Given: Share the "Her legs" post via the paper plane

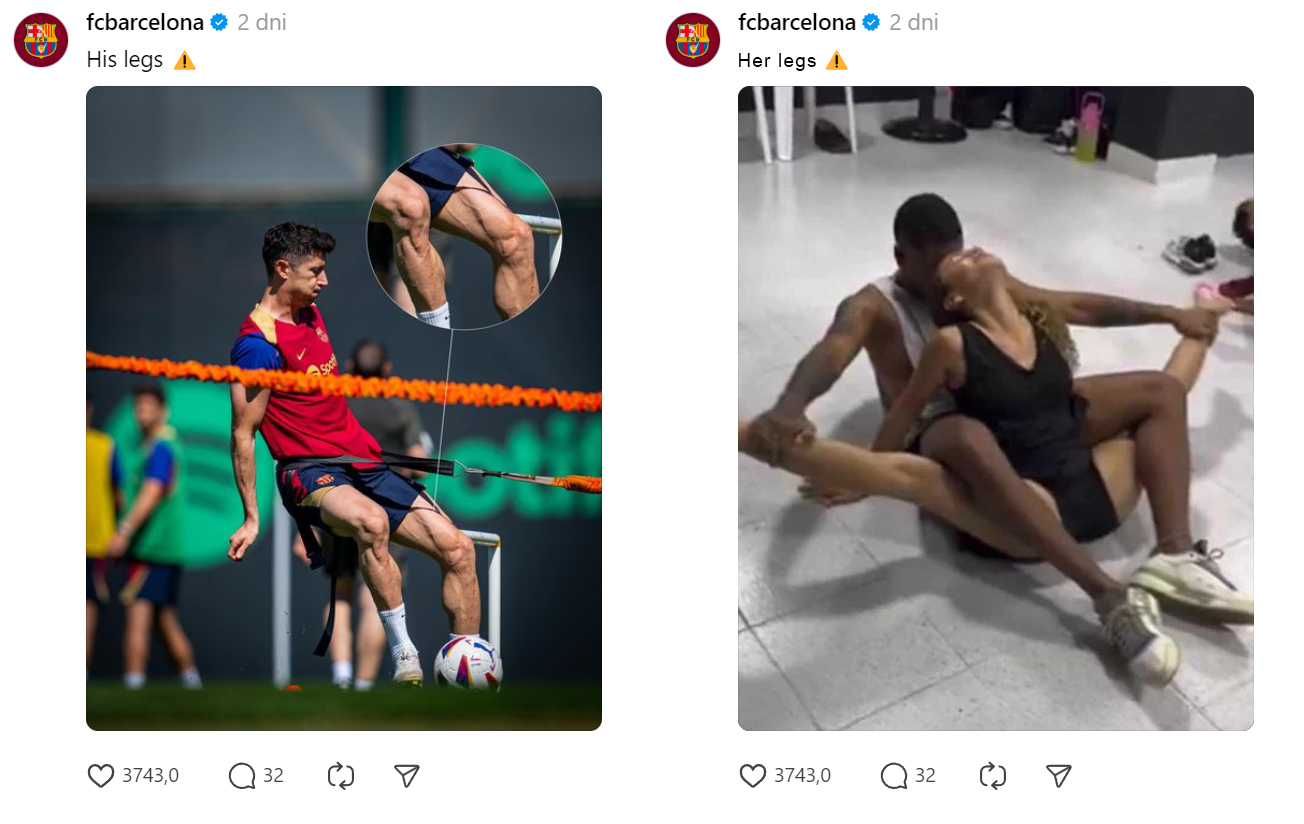Looking at the screenshot, I should (1058, 776).
